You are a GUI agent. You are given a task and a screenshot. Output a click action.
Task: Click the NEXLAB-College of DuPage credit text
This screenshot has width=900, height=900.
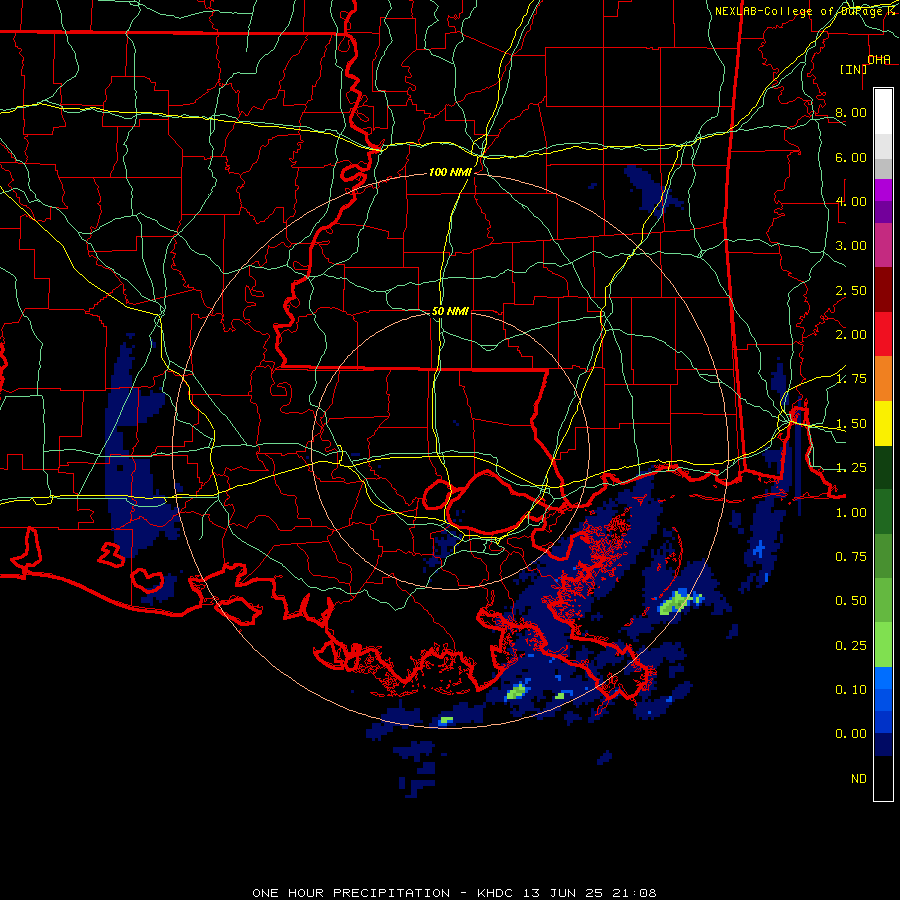point(804,11)
